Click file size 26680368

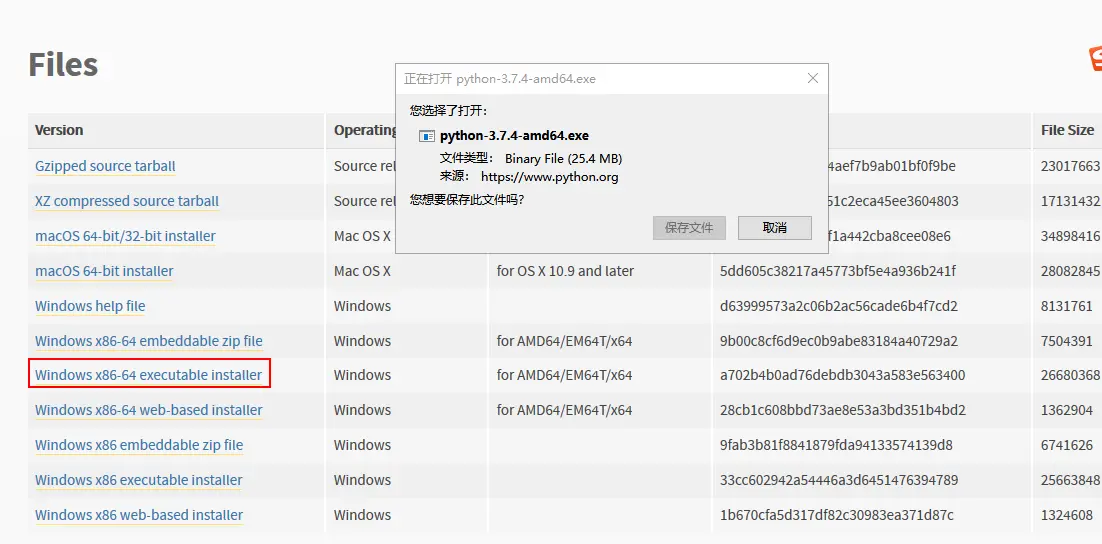tap(1070, 375)
